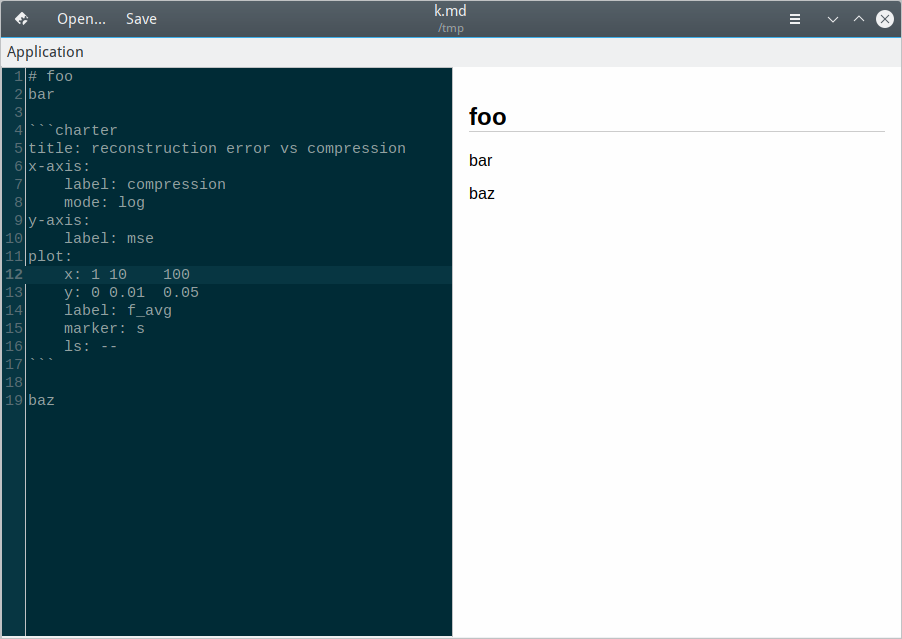Click the 'baz' line in the editor
Image resolution: width=902 pixels, height=639 pixels.
click(x=41, y=400)
